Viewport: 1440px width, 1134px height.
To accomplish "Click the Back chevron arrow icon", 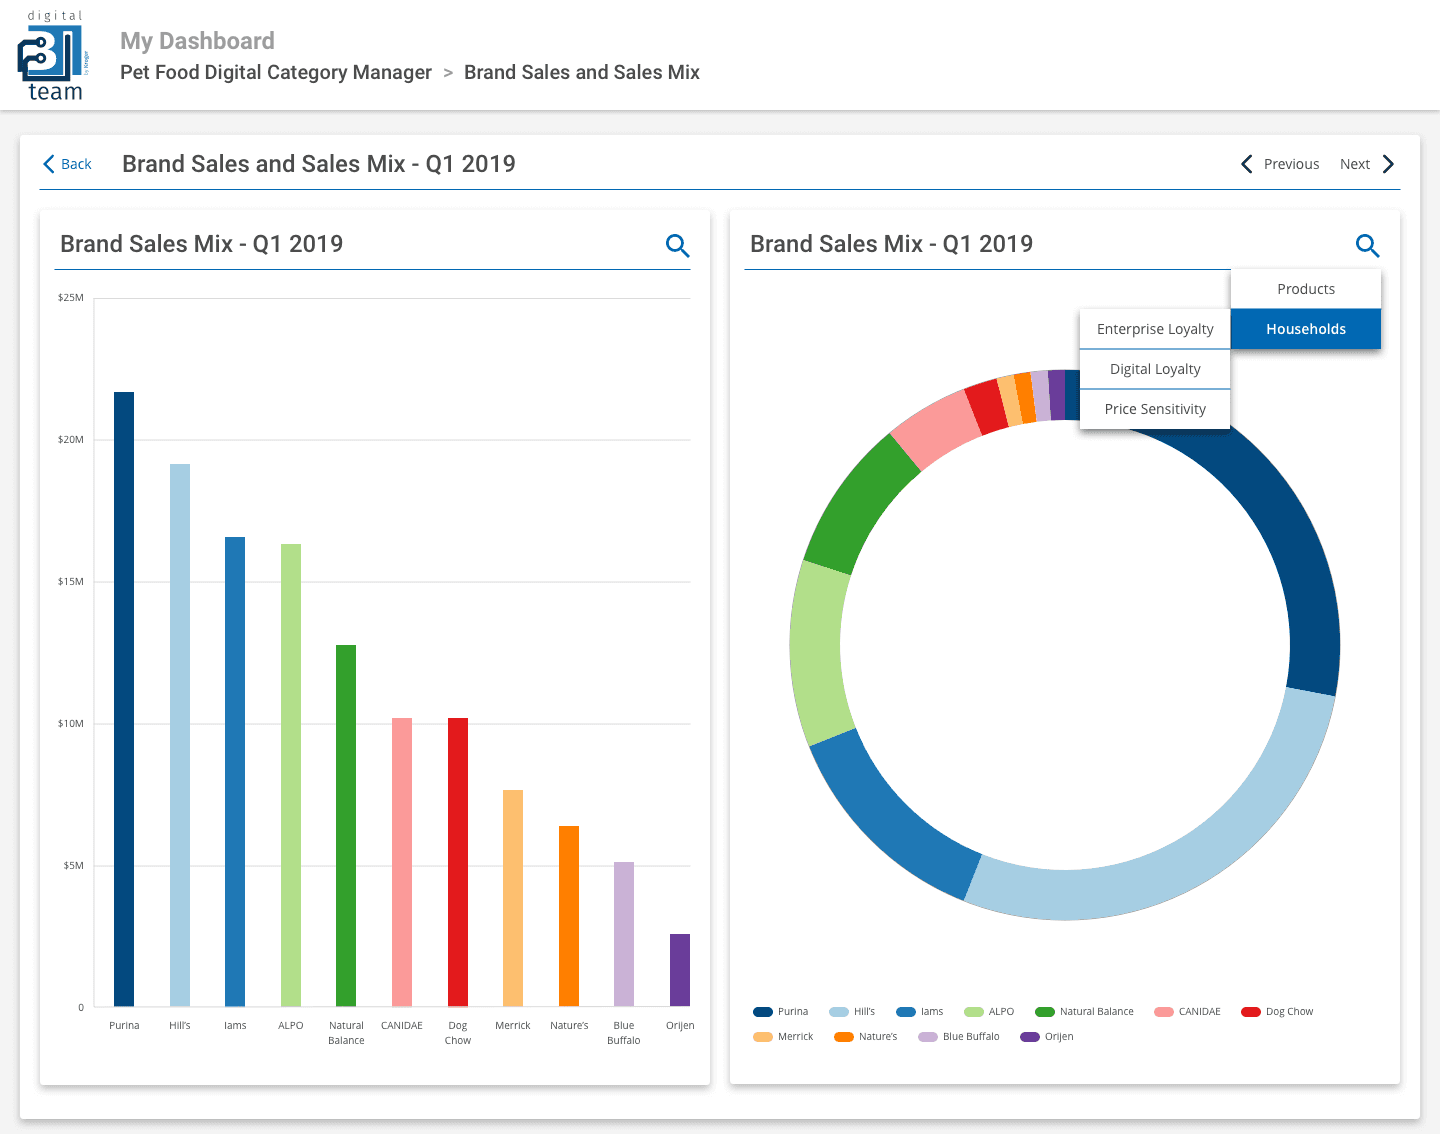I will point(49,164).
